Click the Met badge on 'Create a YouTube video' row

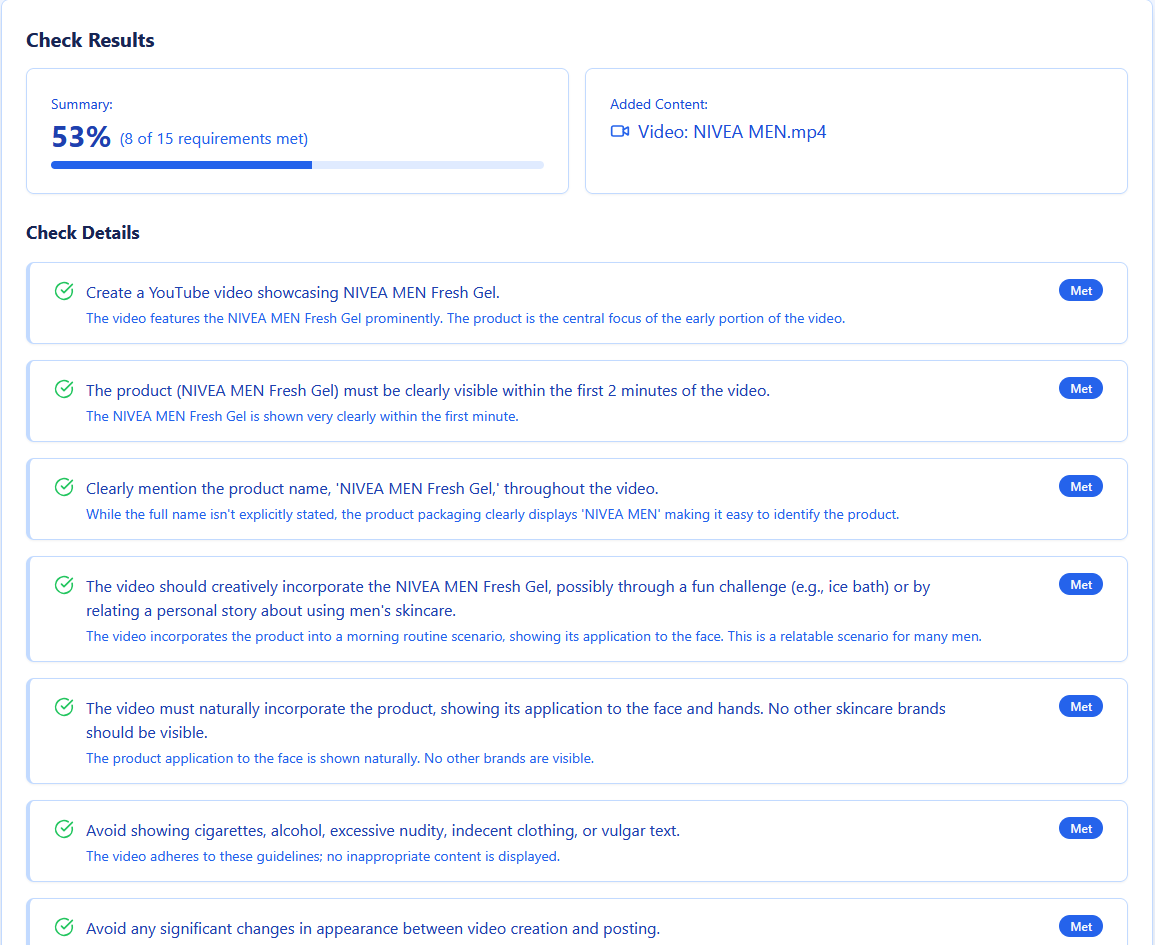pos(1081,290)
